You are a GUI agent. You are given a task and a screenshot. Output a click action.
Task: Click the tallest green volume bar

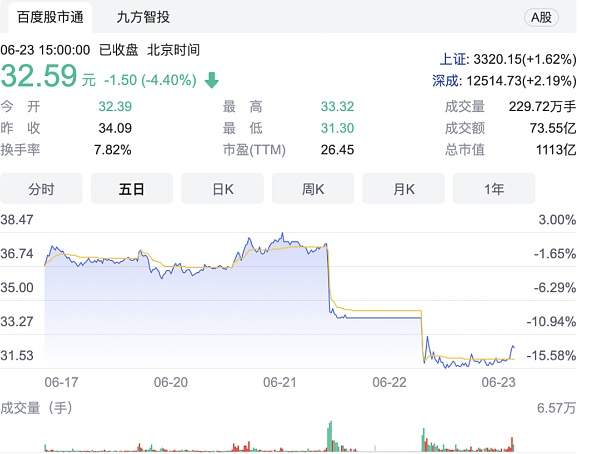[x=331, y=436]
